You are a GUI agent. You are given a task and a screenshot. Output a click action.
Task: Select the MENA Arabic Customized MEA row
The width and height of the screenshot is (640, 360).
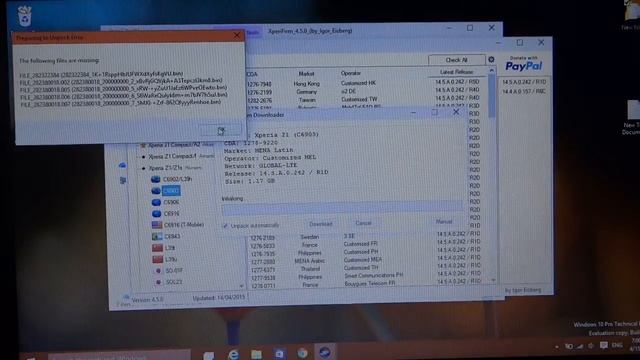pyautogui.click(x=365, y=260)
